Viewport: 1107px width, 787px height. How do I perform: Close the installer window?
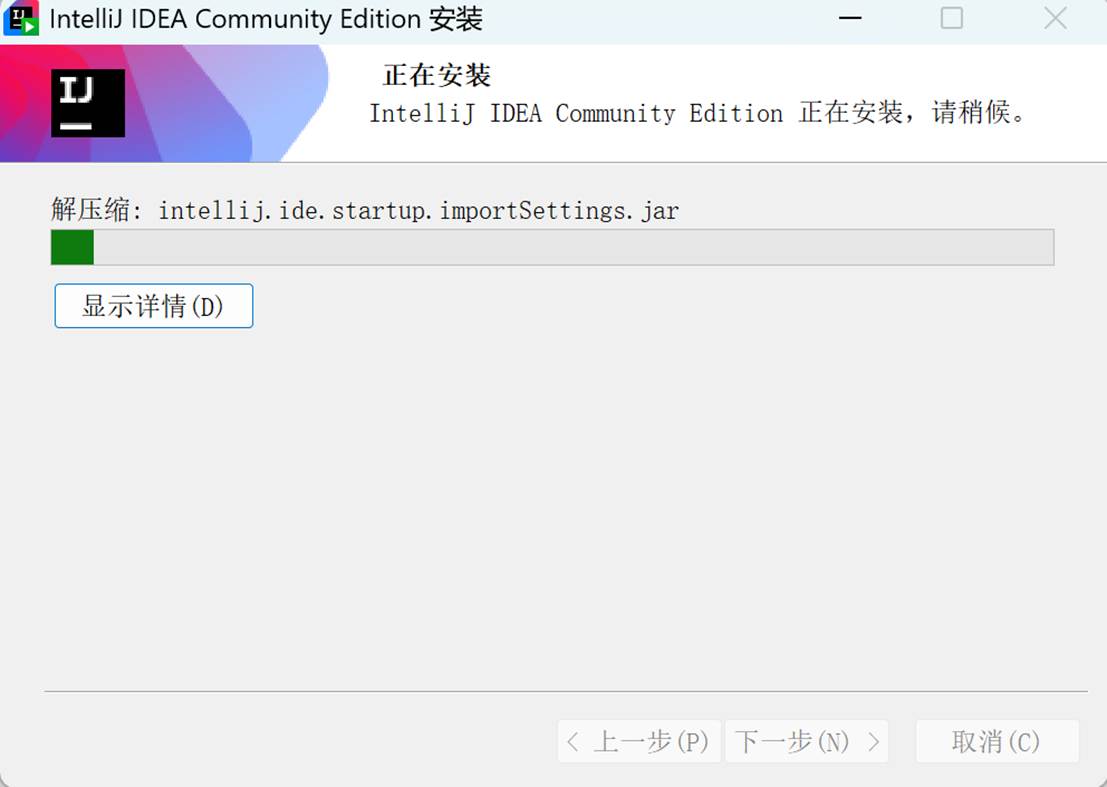click(1055, 18)
